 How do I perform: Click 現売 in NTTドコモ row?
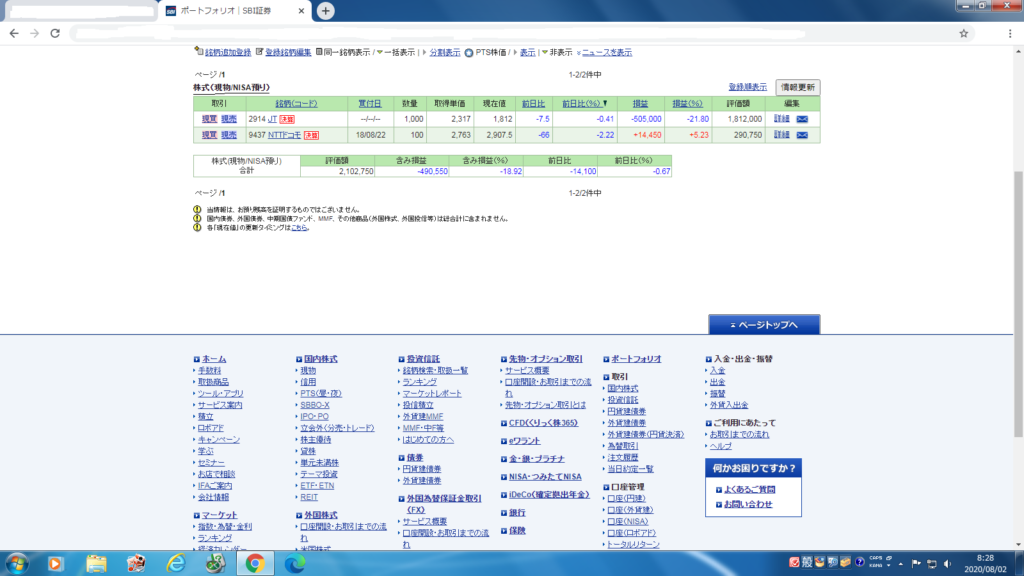tap(229, 135)
